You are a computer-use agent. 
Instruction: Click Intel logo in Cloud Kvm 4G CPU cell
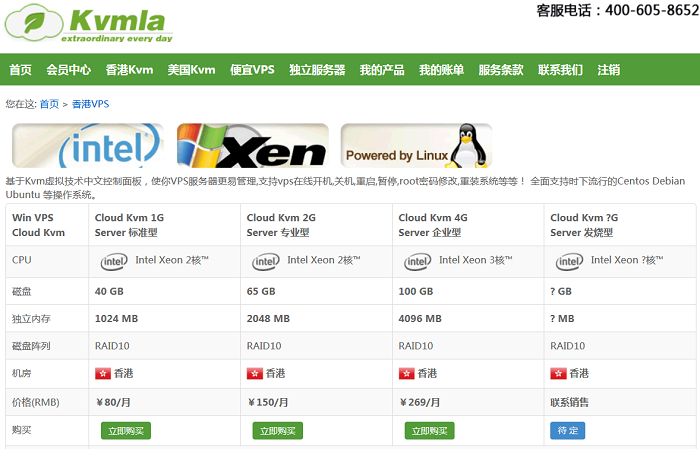(x=418, y=261)
